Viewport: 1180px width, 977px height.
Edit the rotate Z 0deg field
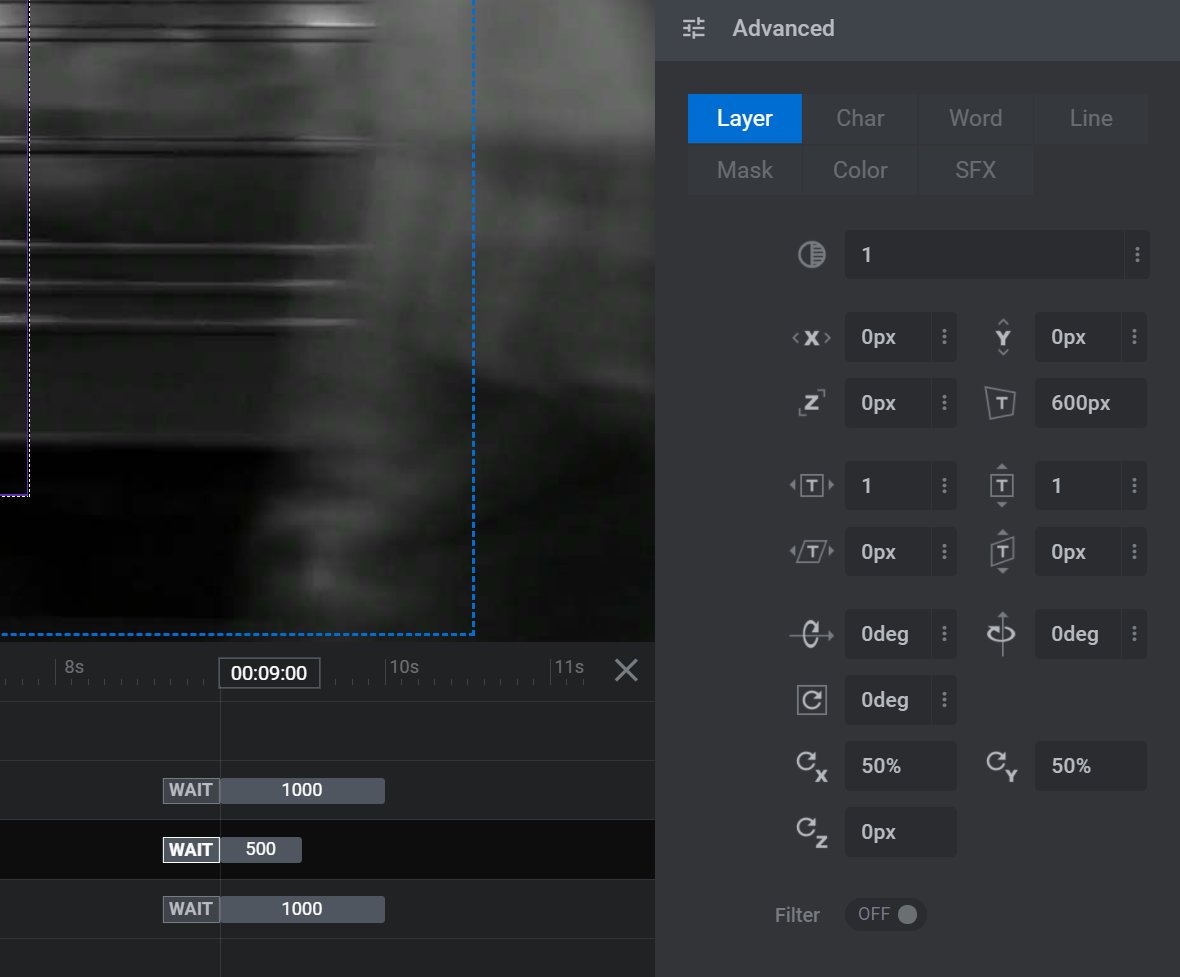(x=888, y=700)
